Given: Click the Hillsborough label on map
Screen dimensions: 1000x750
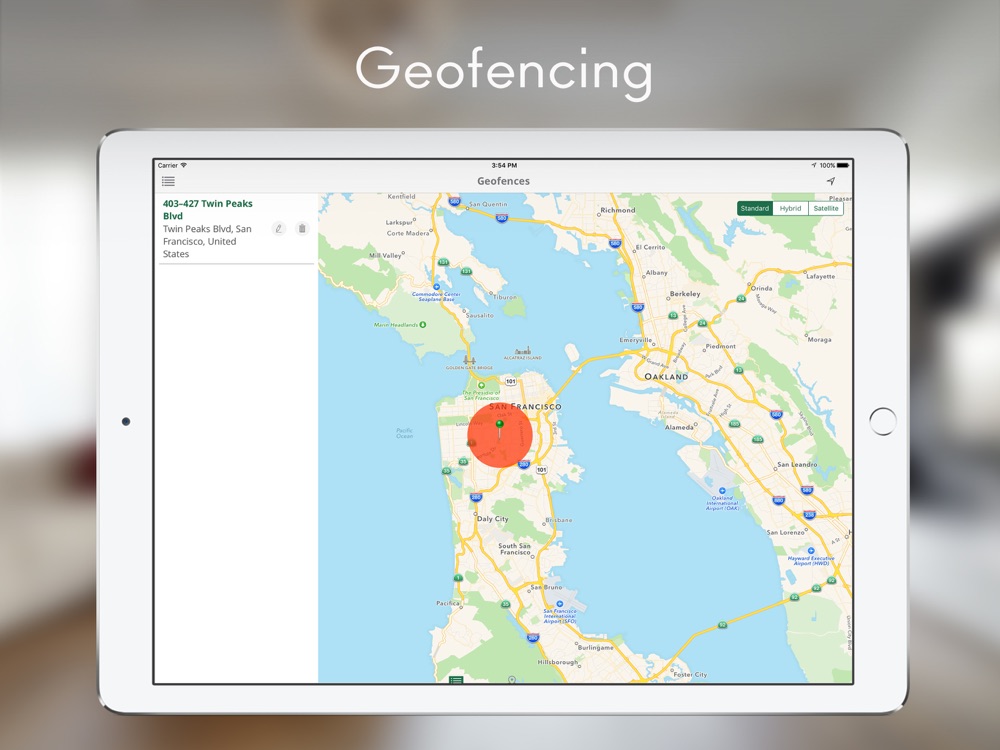Looking at the screenshot, I should tap(558, 662).
